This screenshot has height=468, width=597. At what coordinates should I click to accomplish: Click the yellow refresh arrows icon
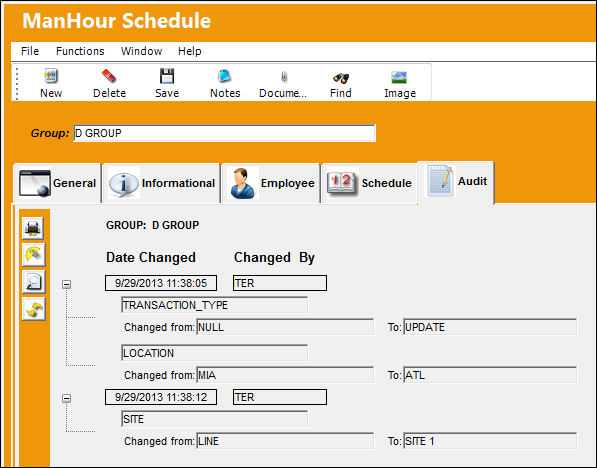point(34,309)
